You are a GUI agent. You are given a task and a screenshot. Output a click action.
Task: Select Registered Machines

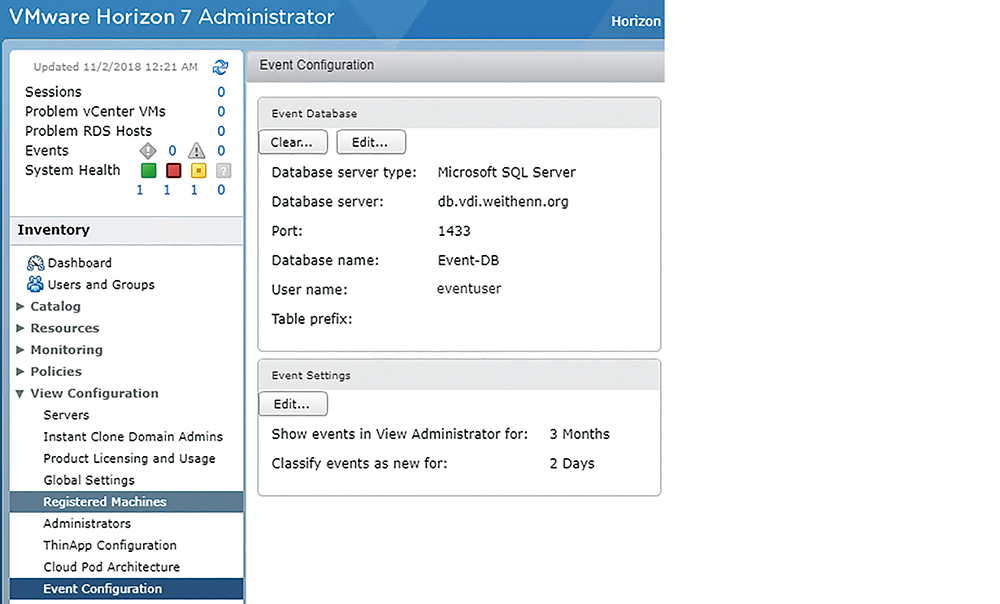[126, 502]
